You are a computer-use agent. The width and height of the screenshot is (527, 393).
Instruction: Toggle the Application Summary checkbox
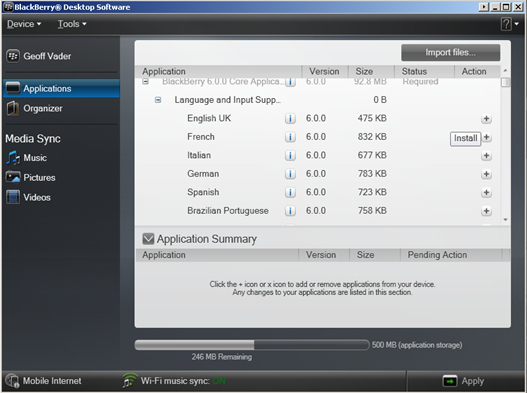148,239
